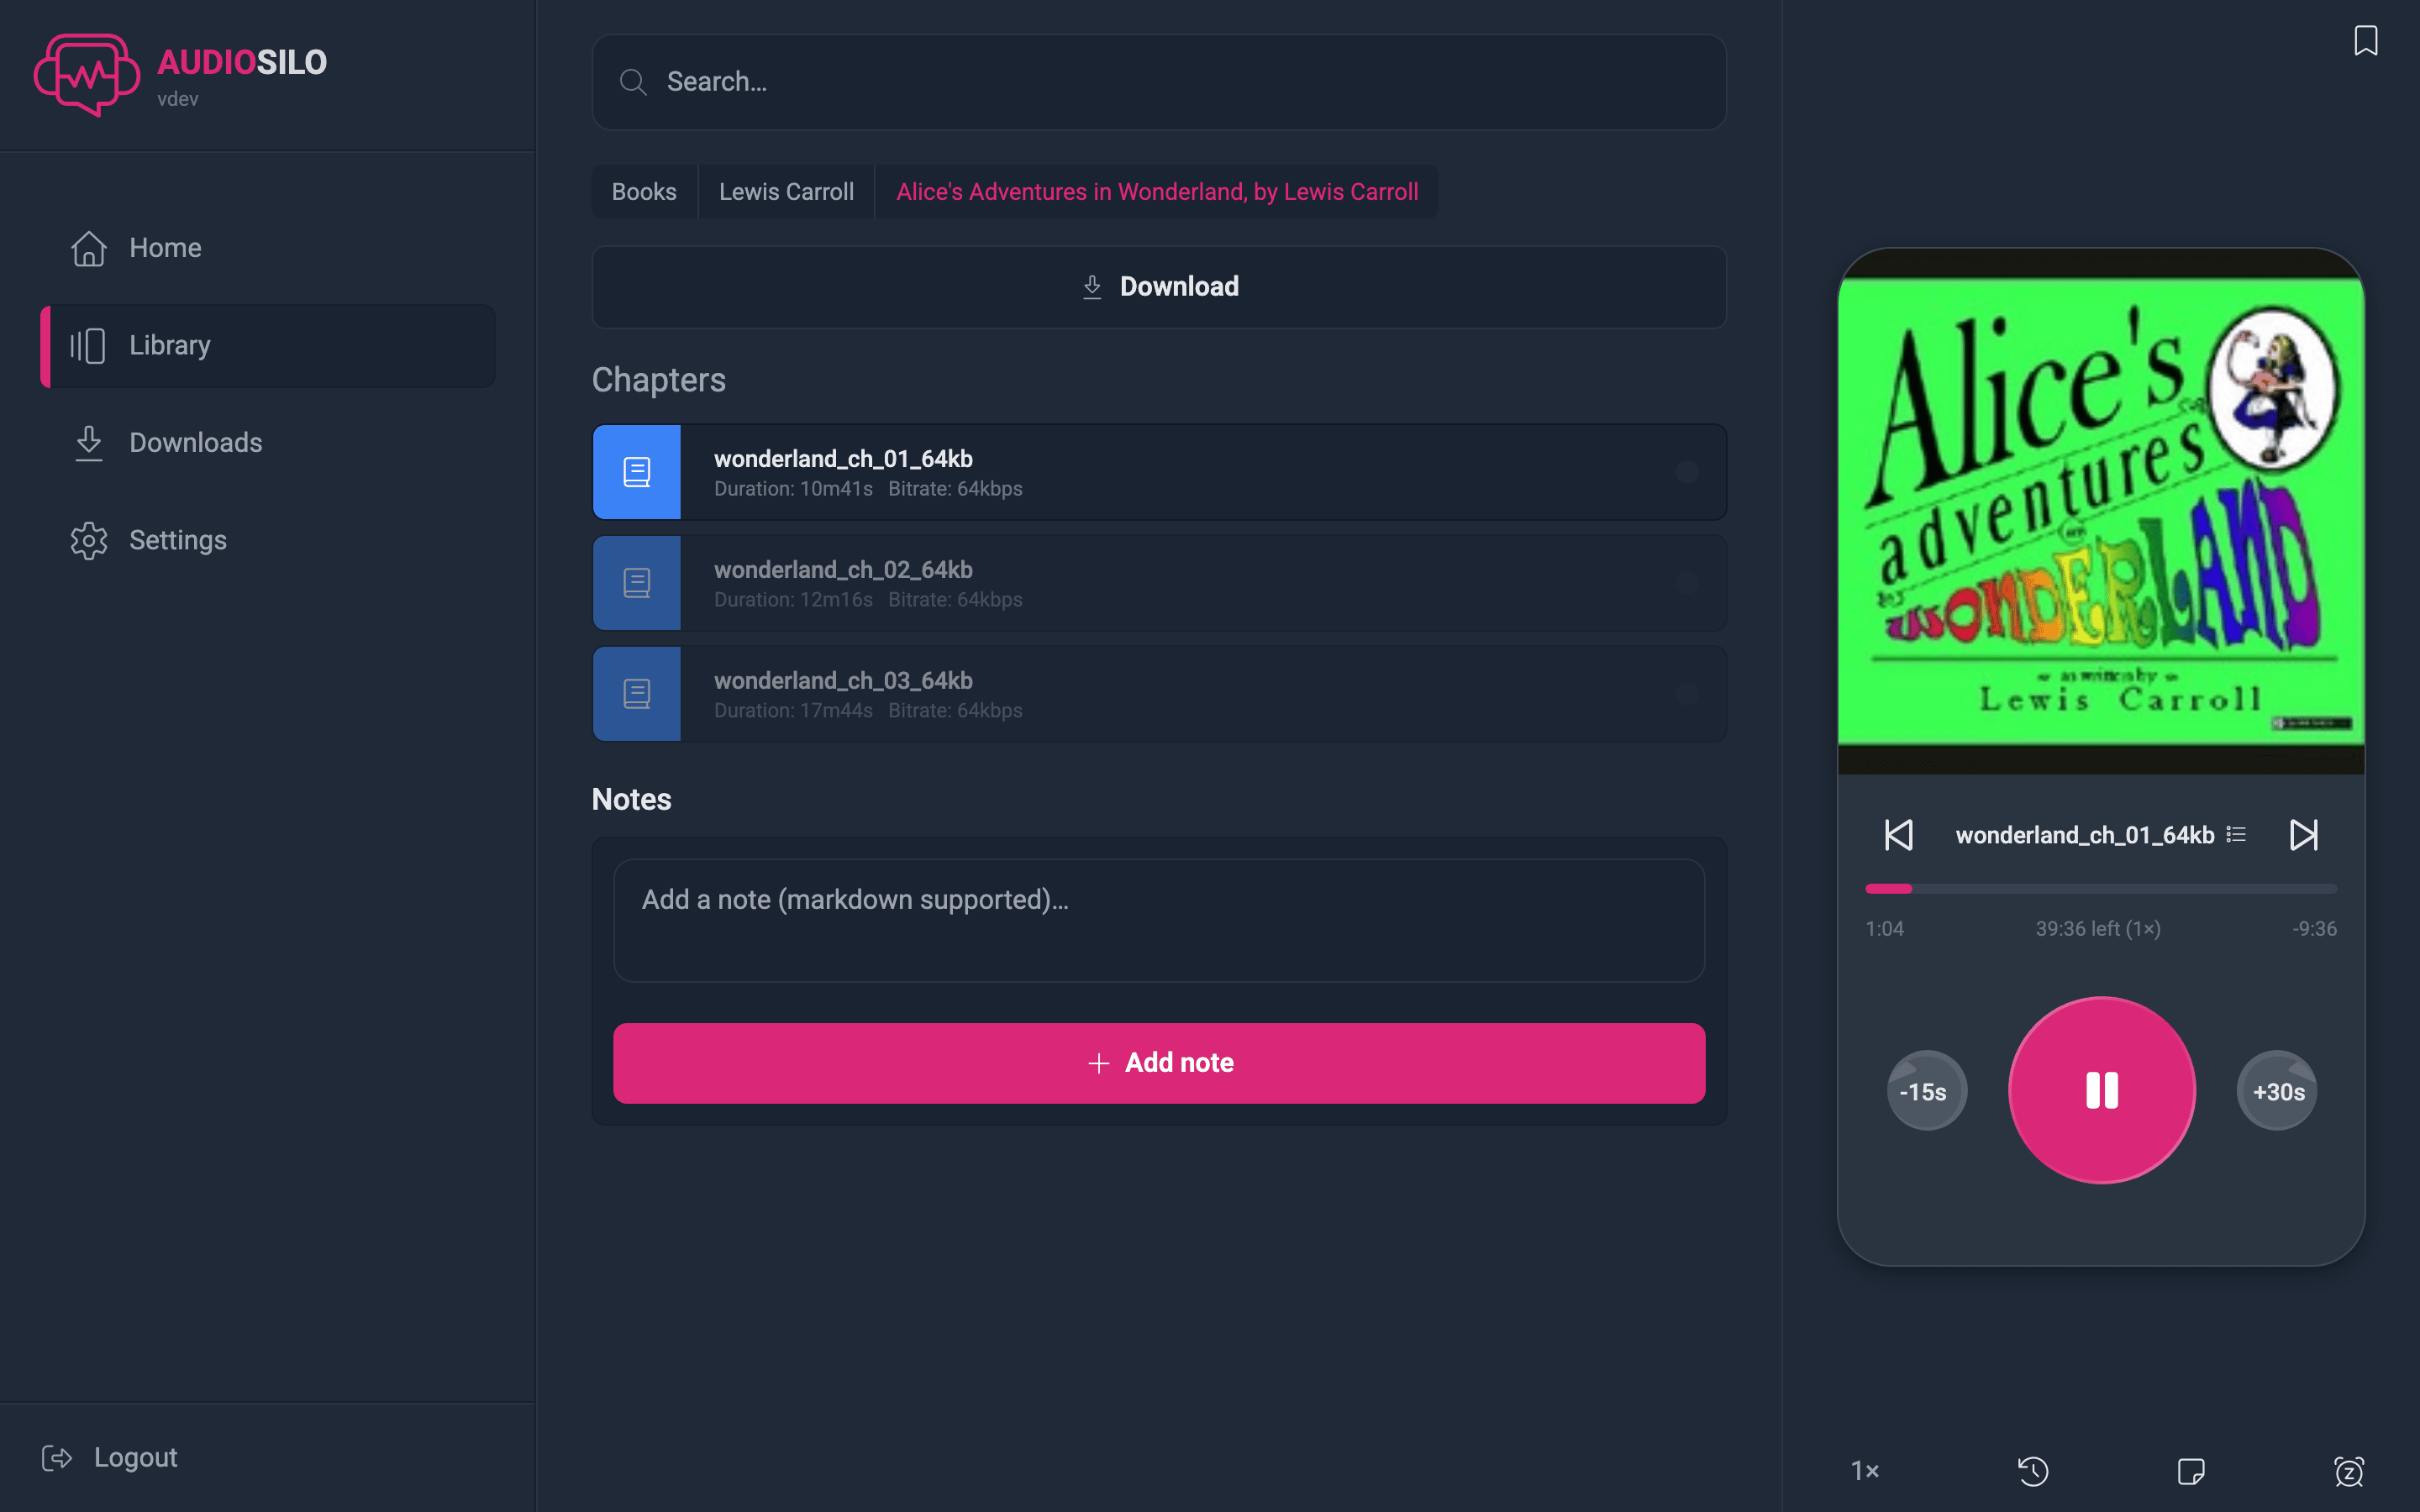Select chapter wonderland_ch_02_64kb
This screenshot has width=2420, height=1512.
[x=1159, y=583]
